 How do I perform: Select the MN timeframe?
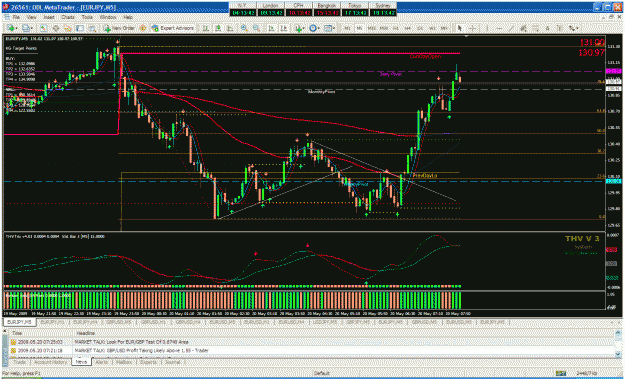pyautogui.click(x=443, y=28)
